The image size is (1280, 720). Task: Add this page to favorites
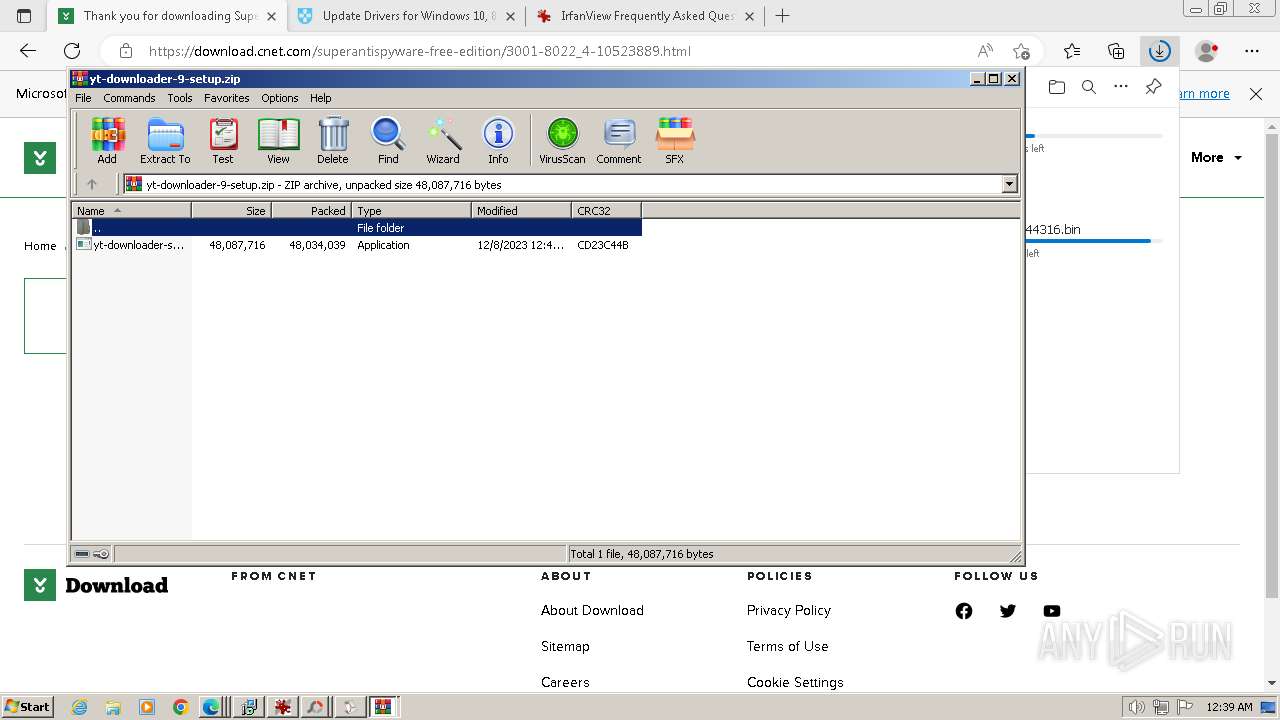(1021, 51)
